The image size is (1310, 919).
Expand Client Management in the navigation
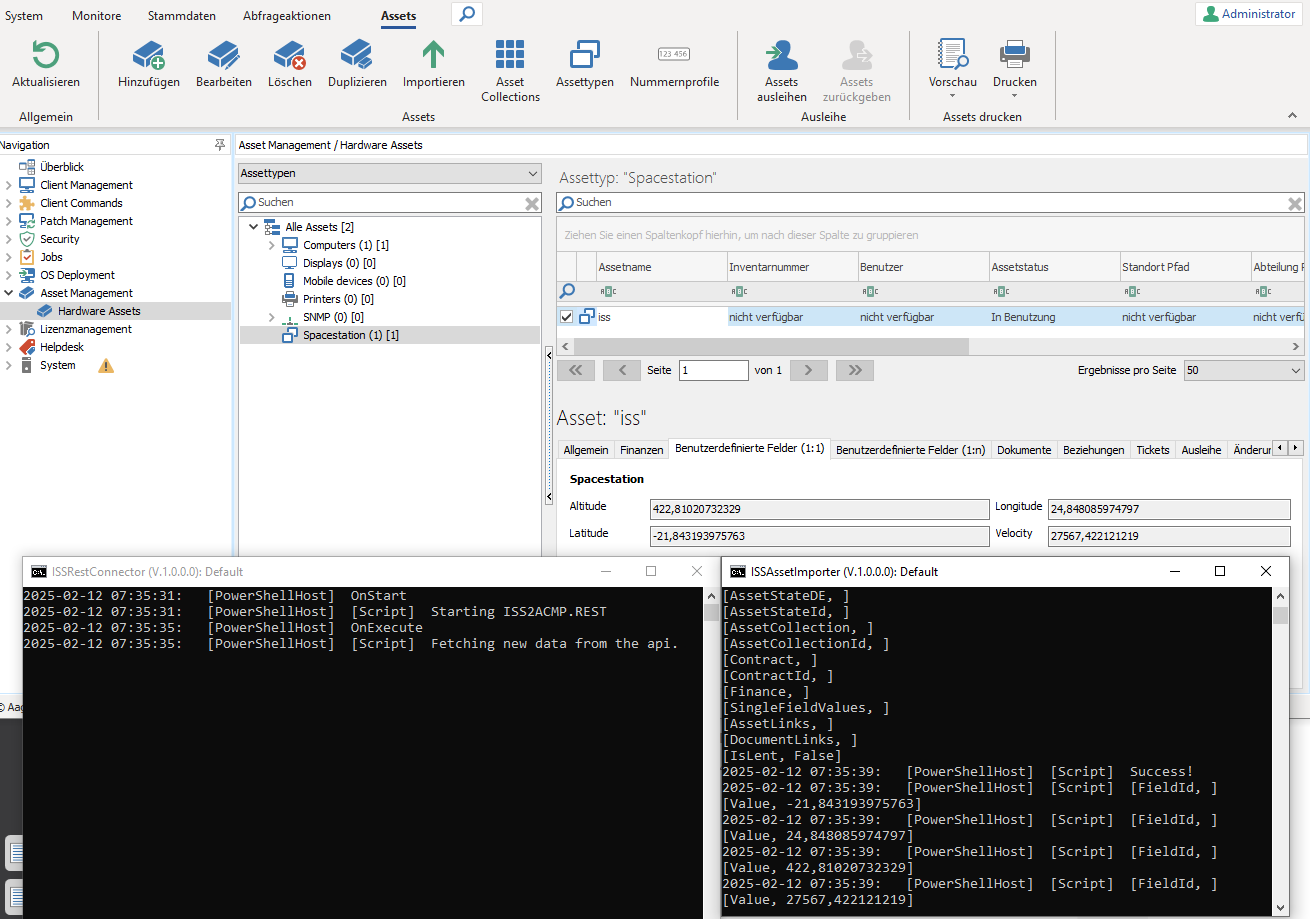9,185
